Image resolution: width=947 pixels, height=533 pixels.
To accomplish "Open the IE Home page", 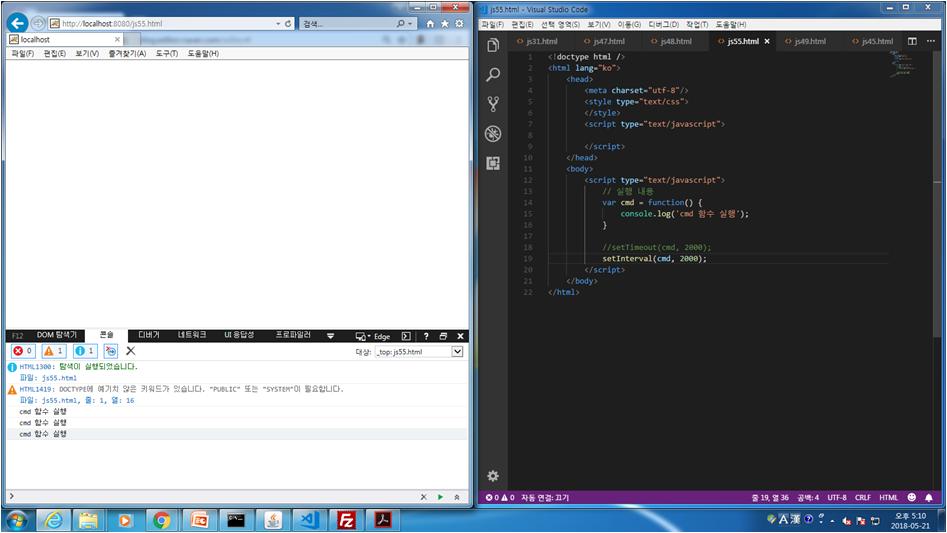I will 430,24.
